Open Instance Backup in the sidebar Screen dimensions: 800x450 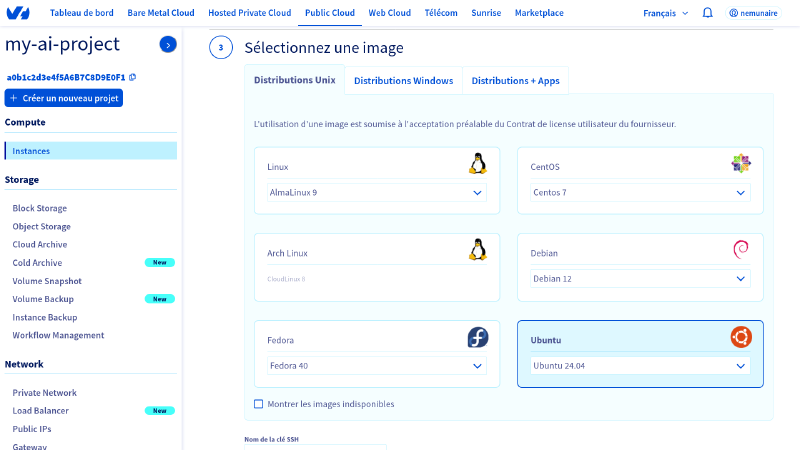tap(45, 317)
